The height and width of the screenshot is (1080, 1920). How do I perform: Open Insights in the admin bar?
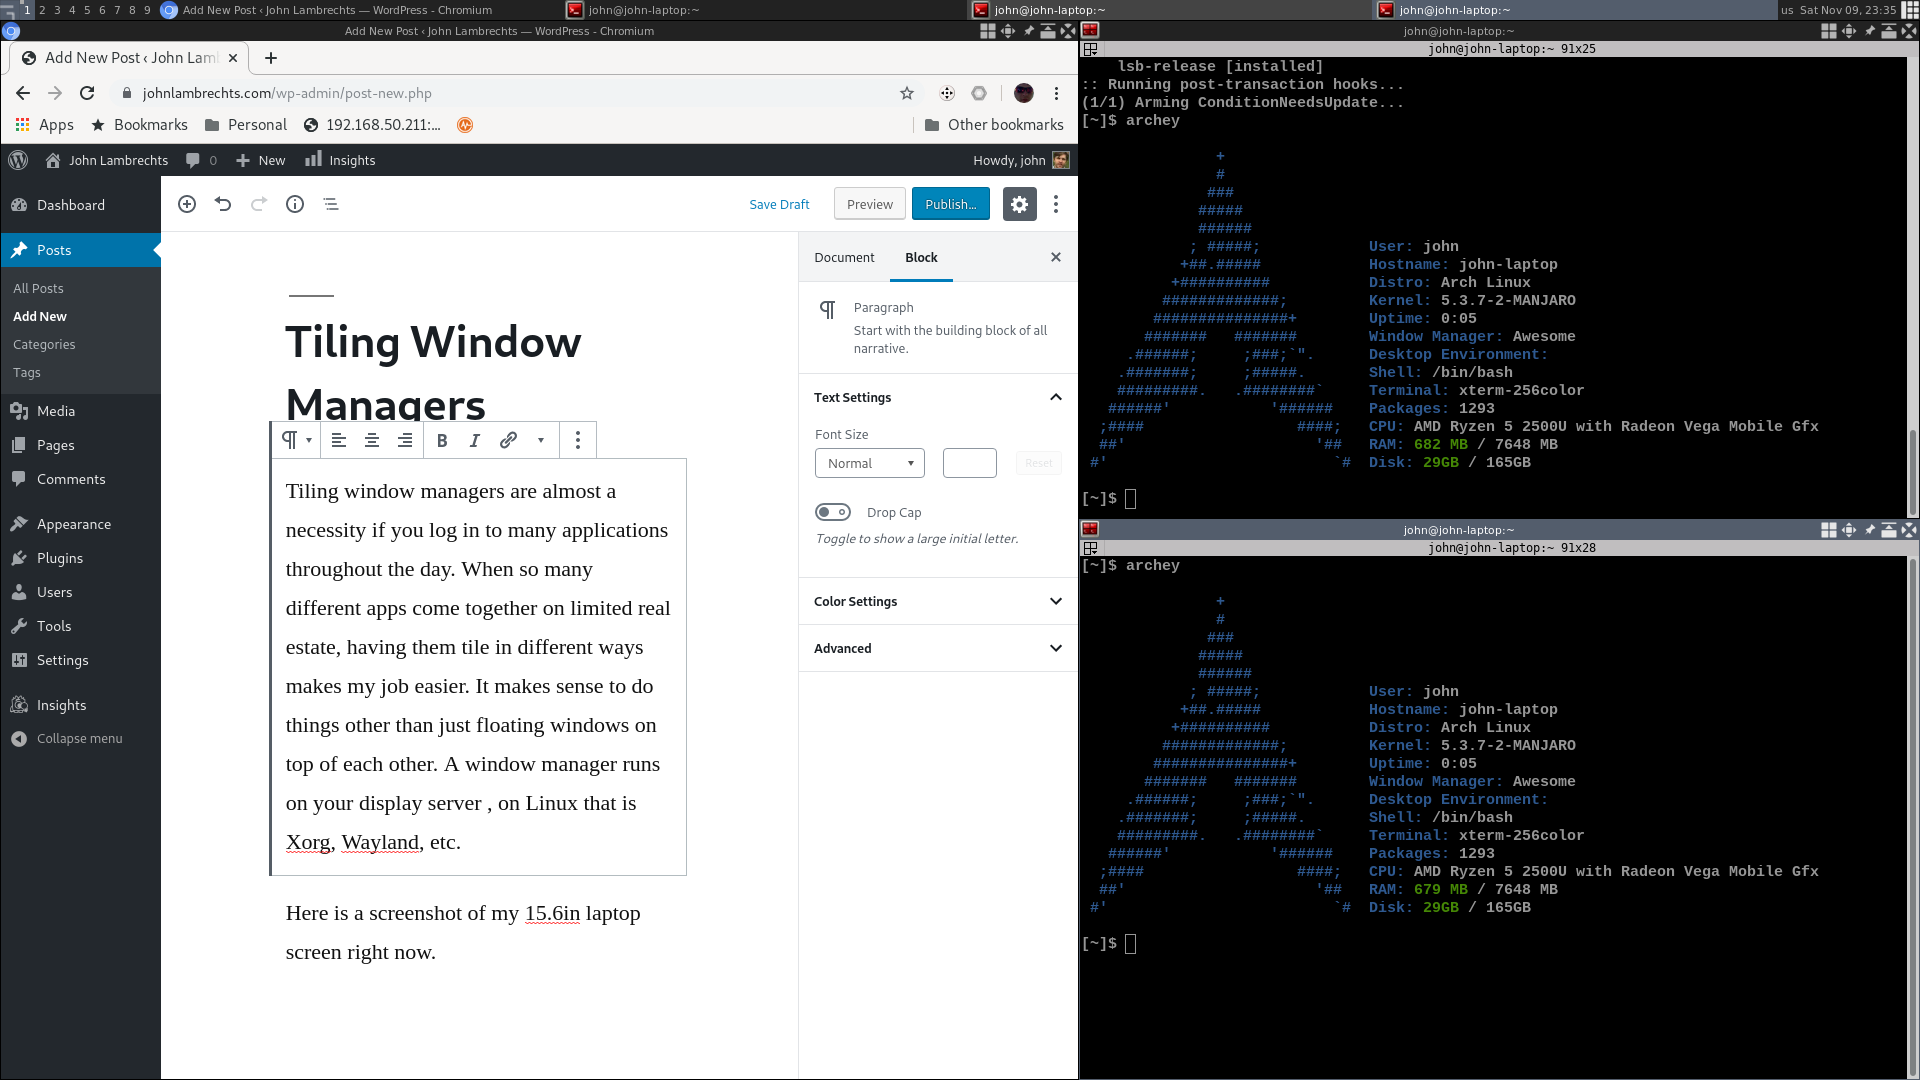(x=341, y=160)
